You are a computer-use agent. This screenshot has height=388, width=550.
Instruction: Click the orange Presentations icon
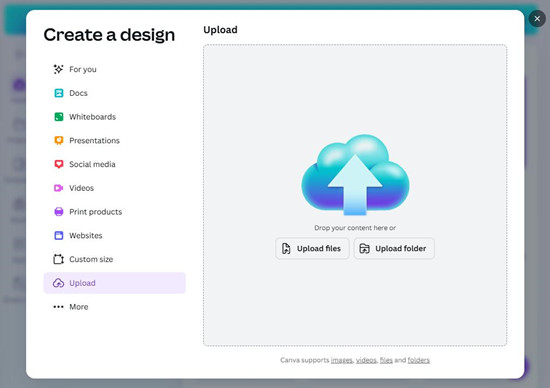pos(59,140)
